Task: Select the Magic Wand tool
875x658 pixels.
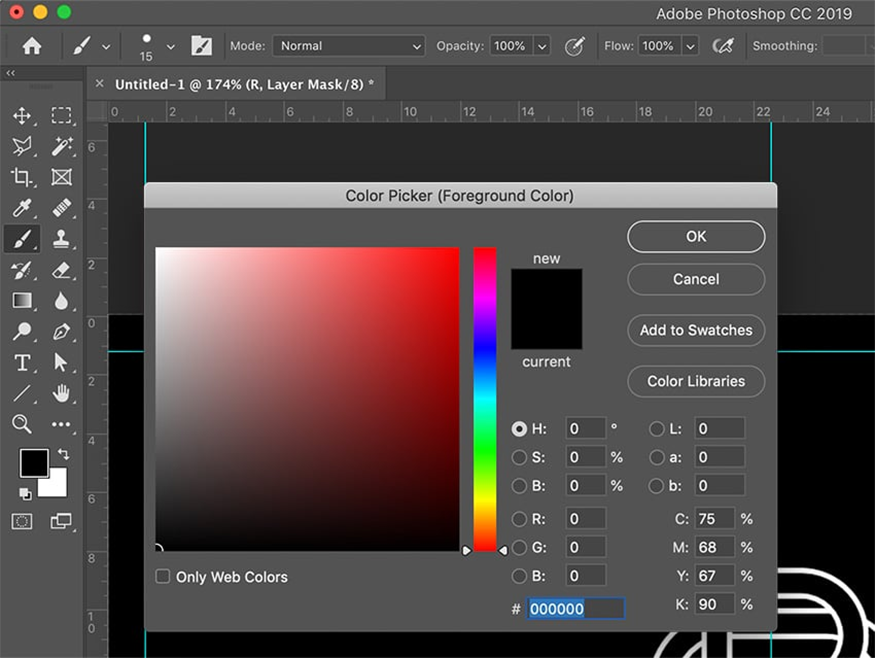Action: point(61,147)
